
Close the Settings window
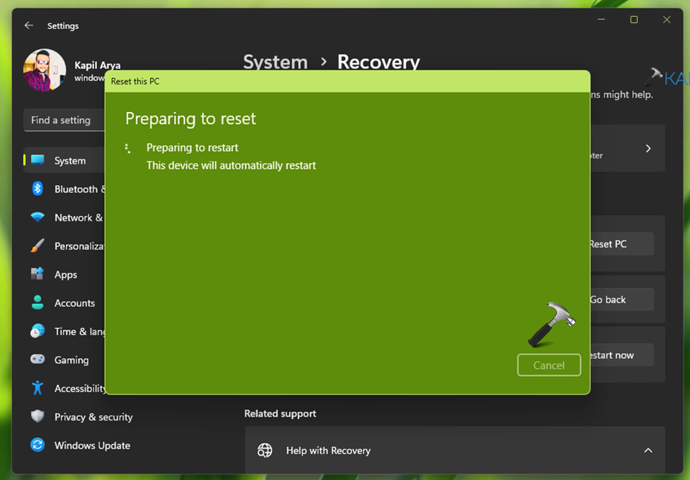pyautogui.click(x=667, y=19)
